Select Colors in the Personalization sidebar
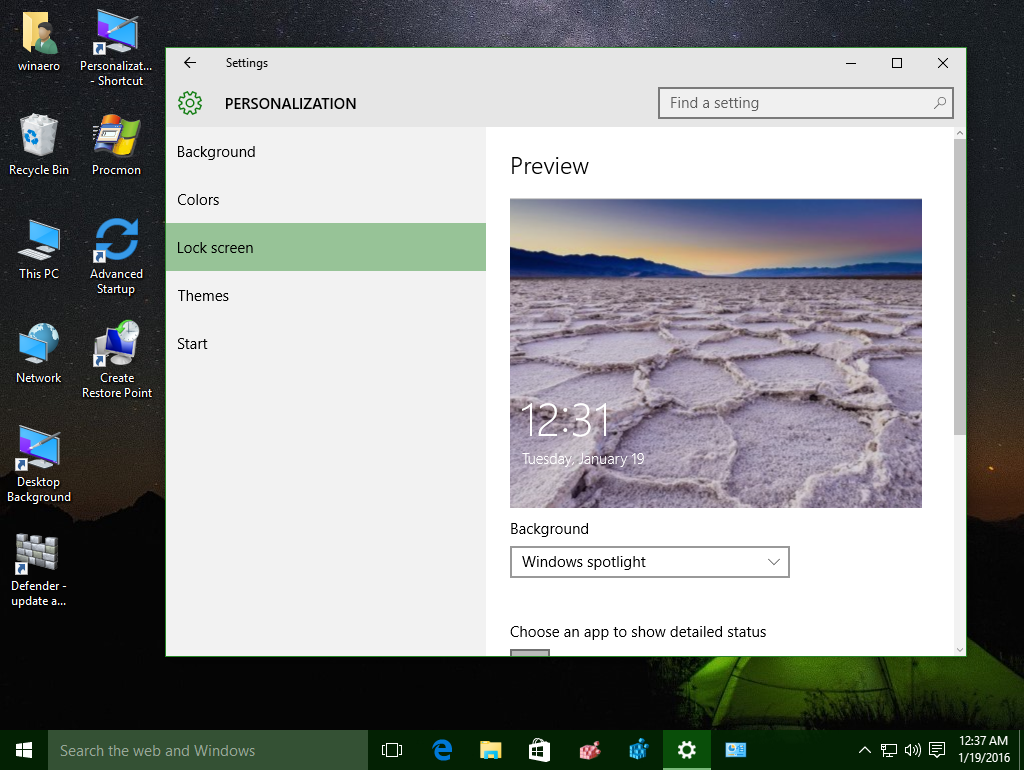 198,199
